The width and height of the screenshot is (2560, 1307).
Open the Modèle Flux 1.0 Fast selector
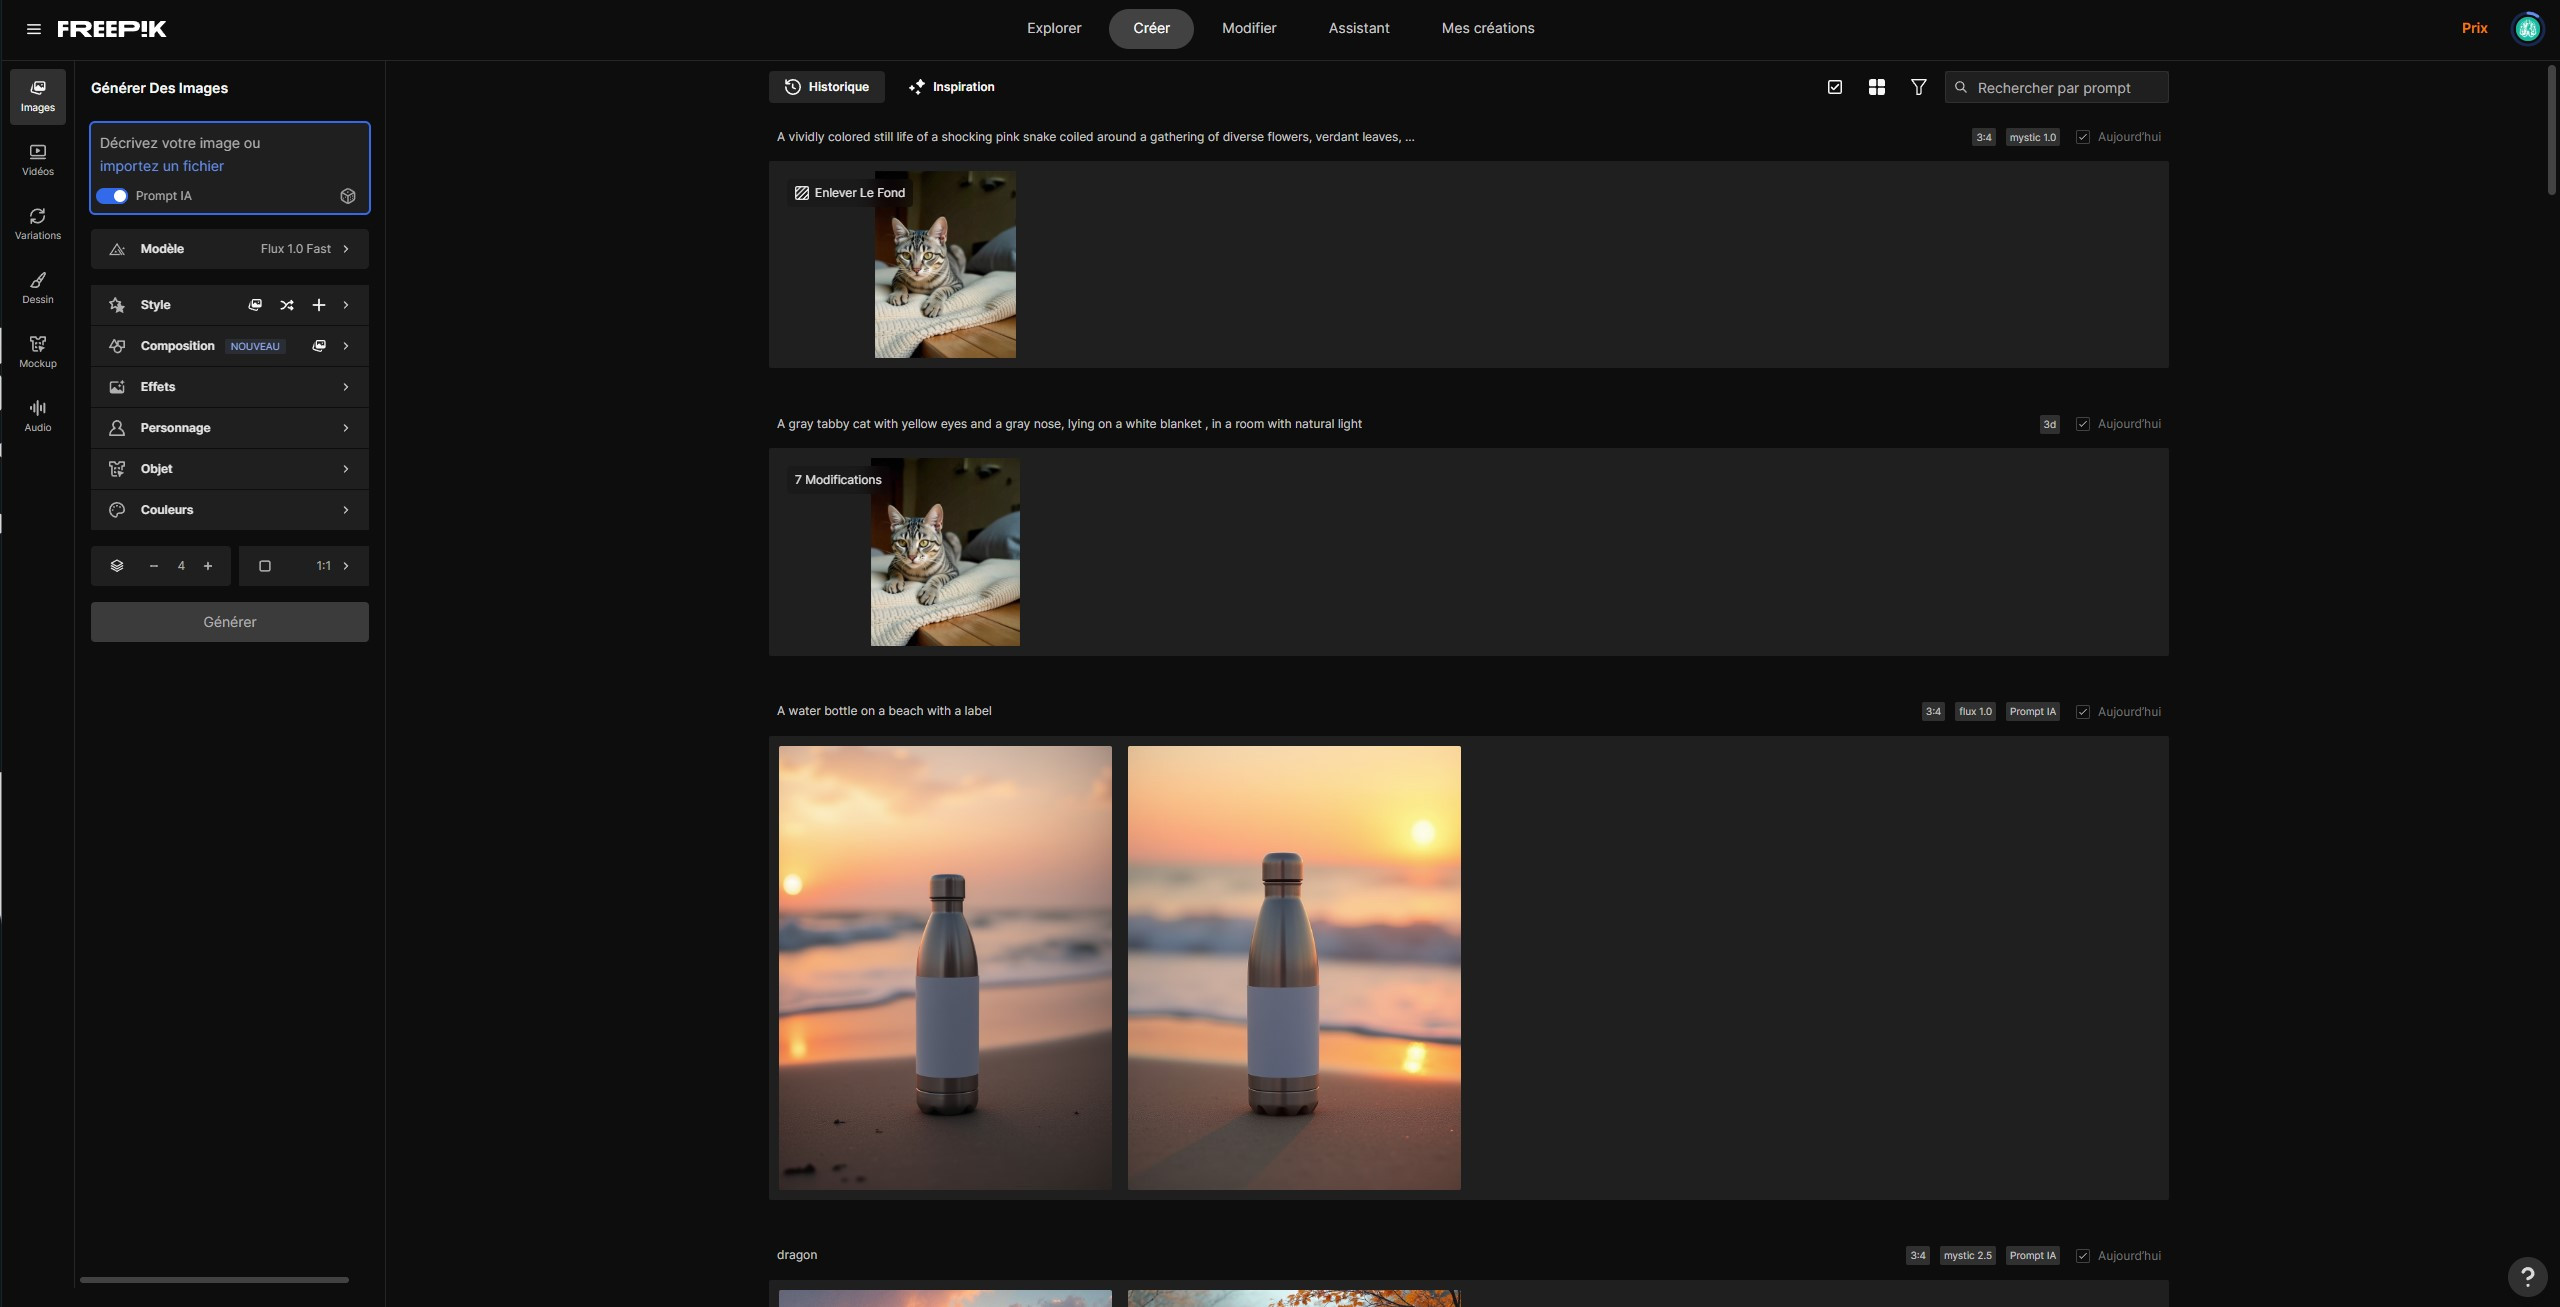[230, 249]
